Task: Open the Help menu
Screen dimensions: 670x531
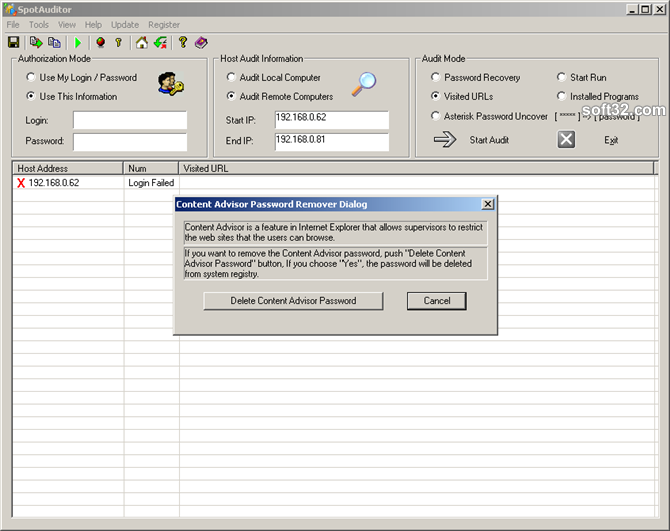Action: (x=93, y=25)
